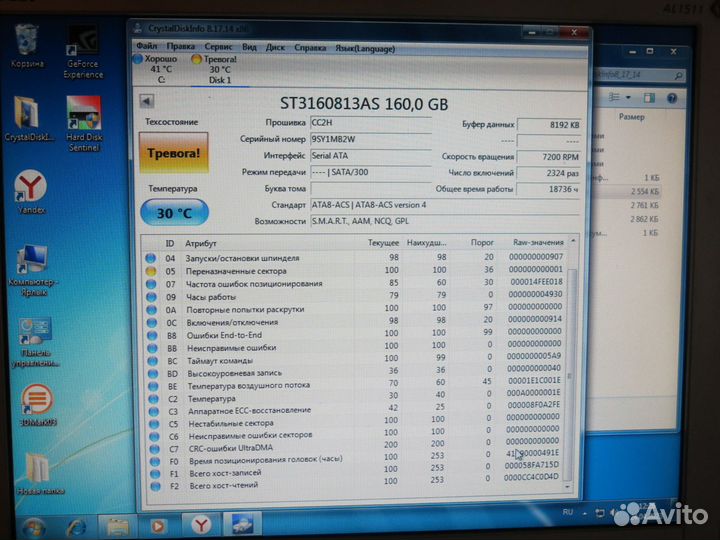
Task: Click the Буфер данных value 8192 KB
Action: coord(549,125)
